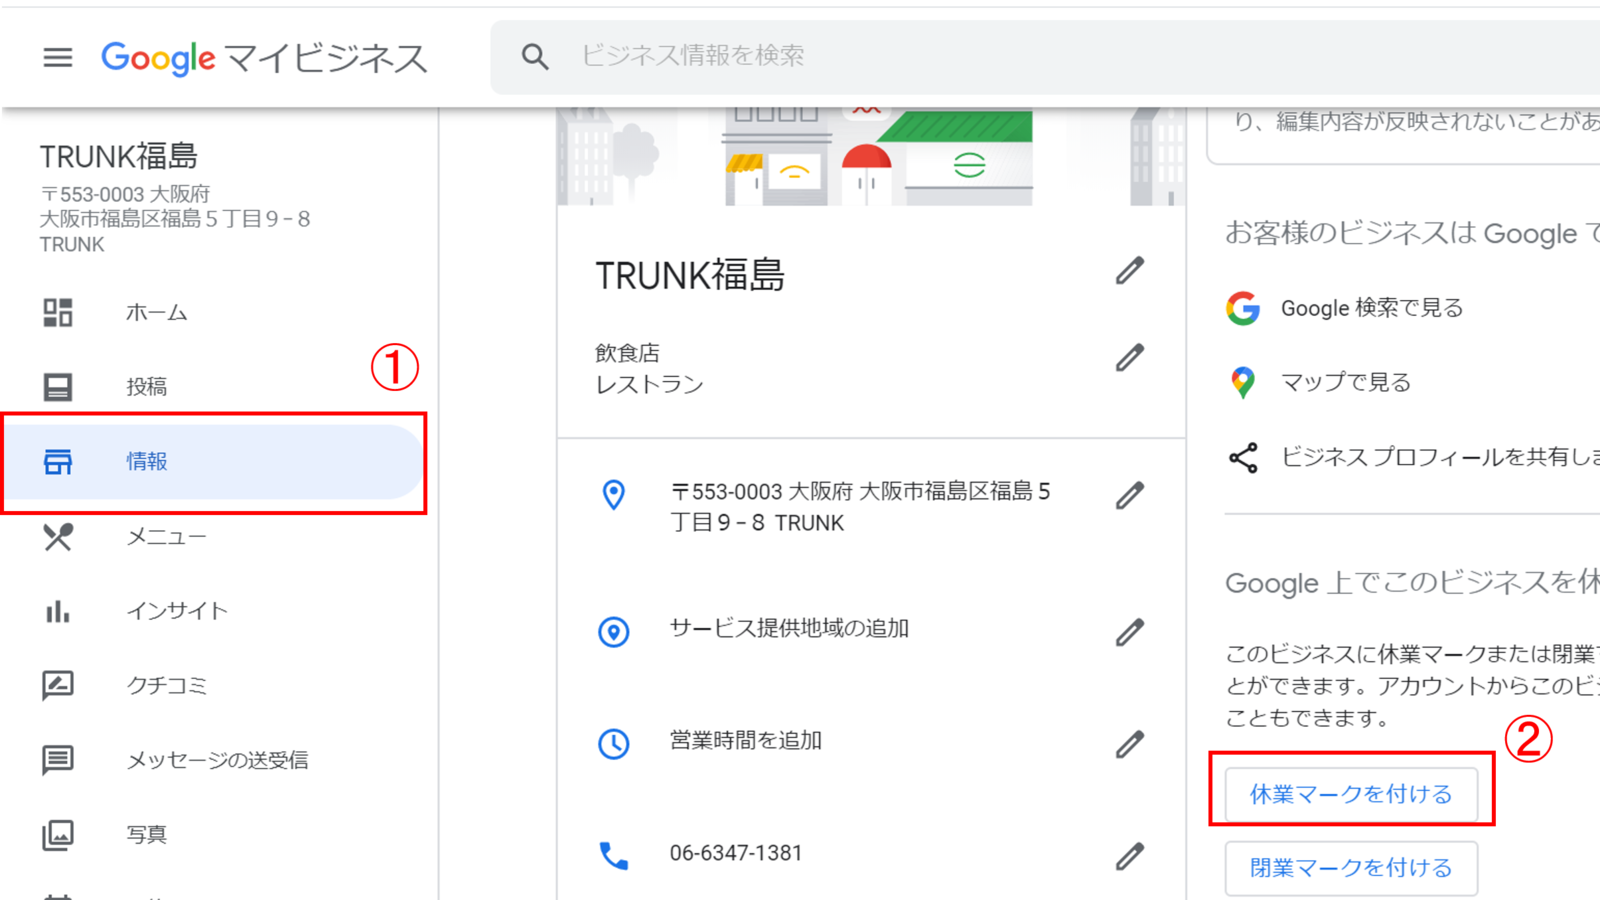
Task: Click the 投稿 post icon
Action: [x=58, y=387]
